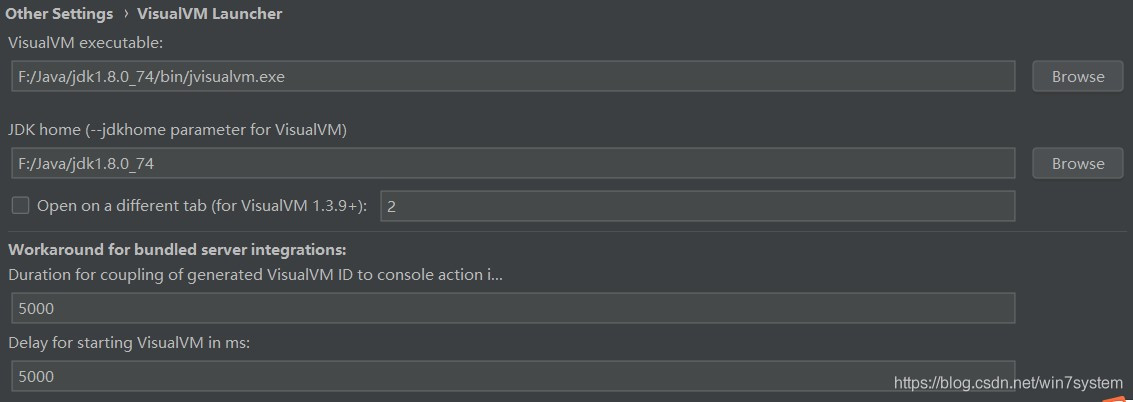Focus the Duration for coupling field

coord(512,308)
